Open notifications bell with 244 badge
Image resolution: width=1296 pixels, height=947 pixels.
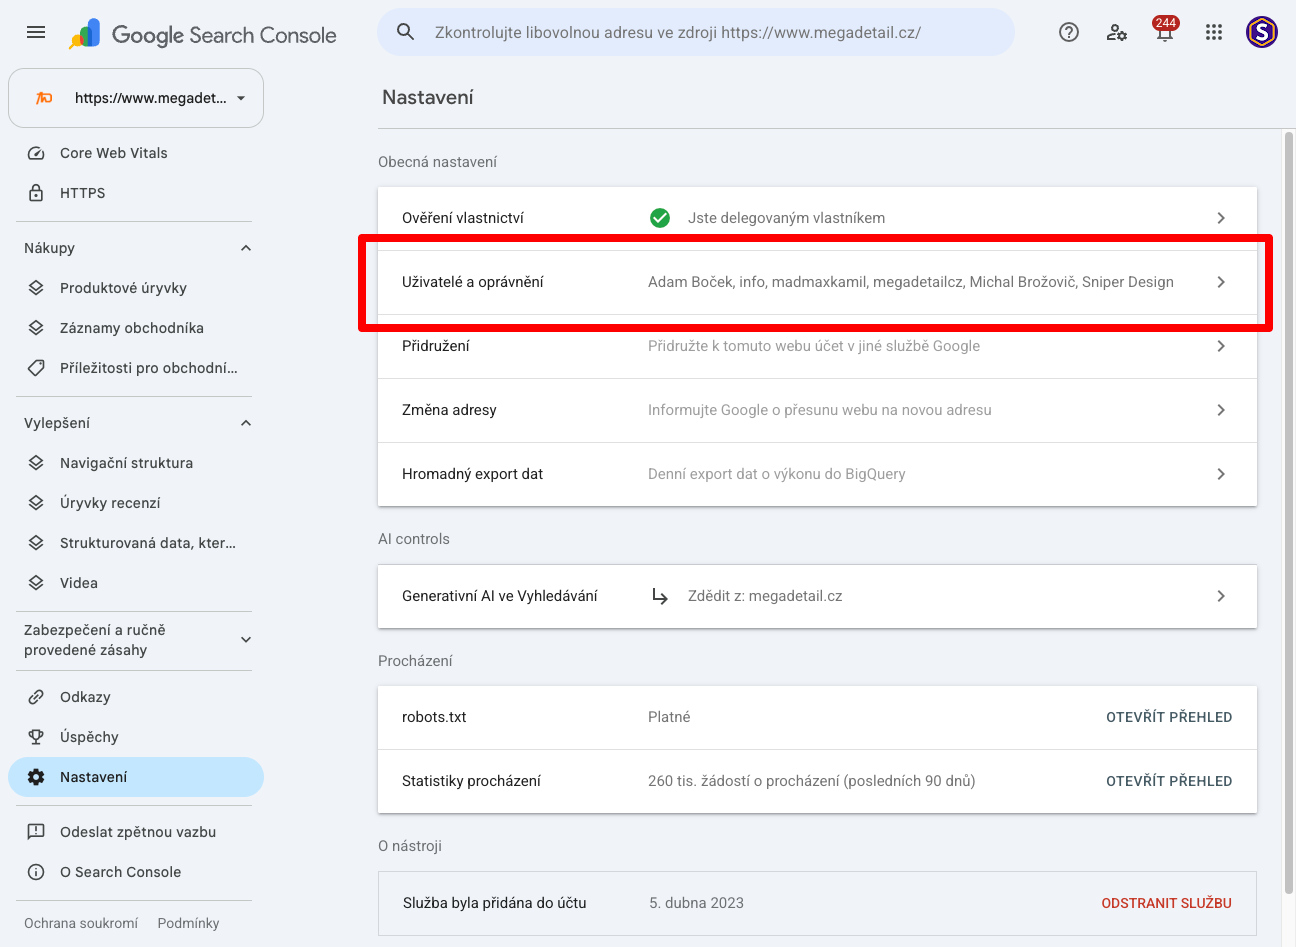1165,31
